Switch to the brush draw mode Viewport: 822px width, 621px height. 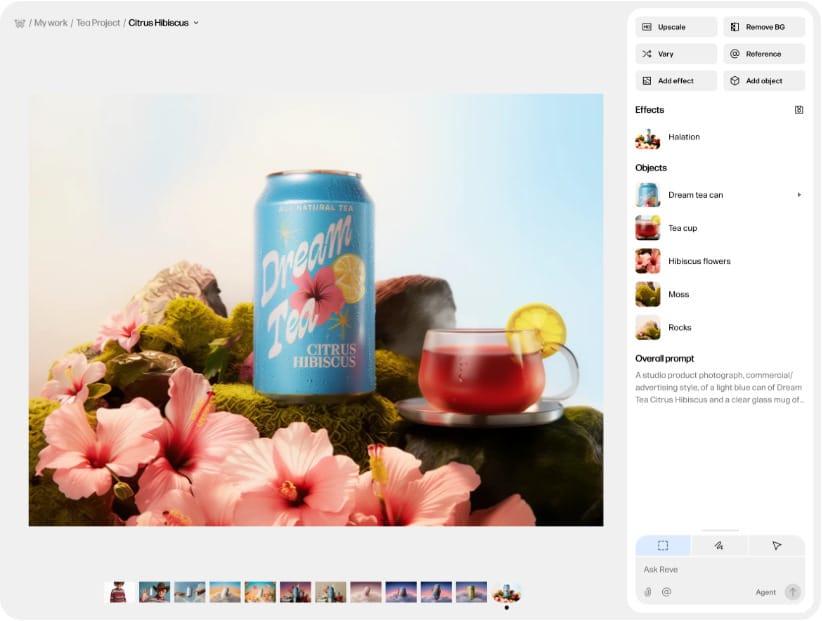coord(719,546)
